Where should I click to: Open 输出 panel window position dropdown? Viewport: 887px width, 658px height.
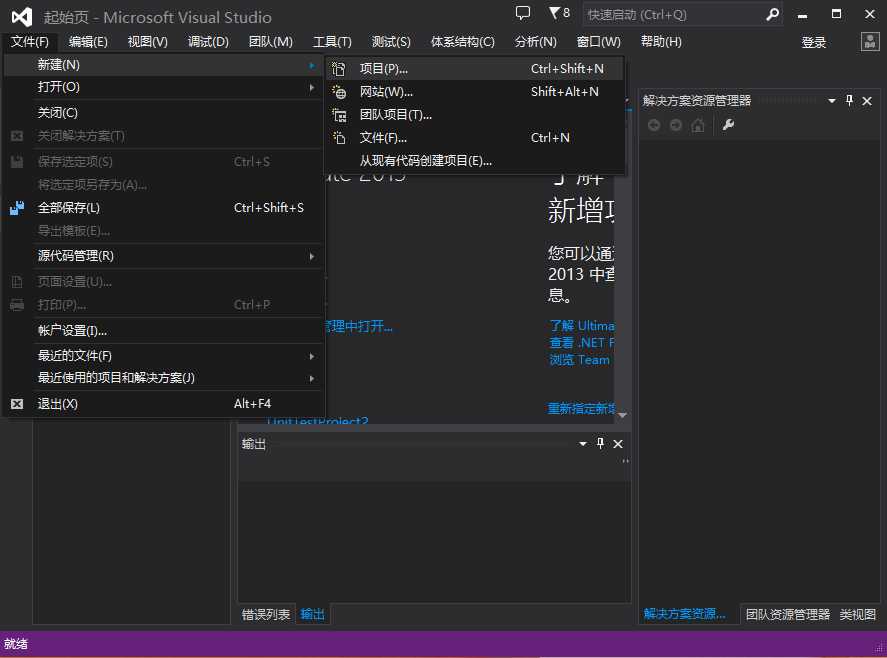tap(583, 444)
